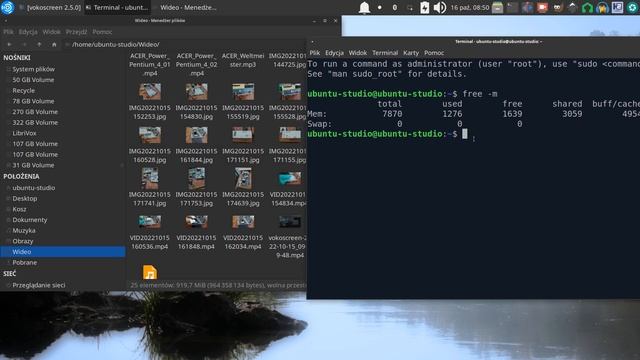Screen dimensions: 640x360
Task: Select the orange music file icon at bottom
Action: pyautogui.click(x=150, y=272)
